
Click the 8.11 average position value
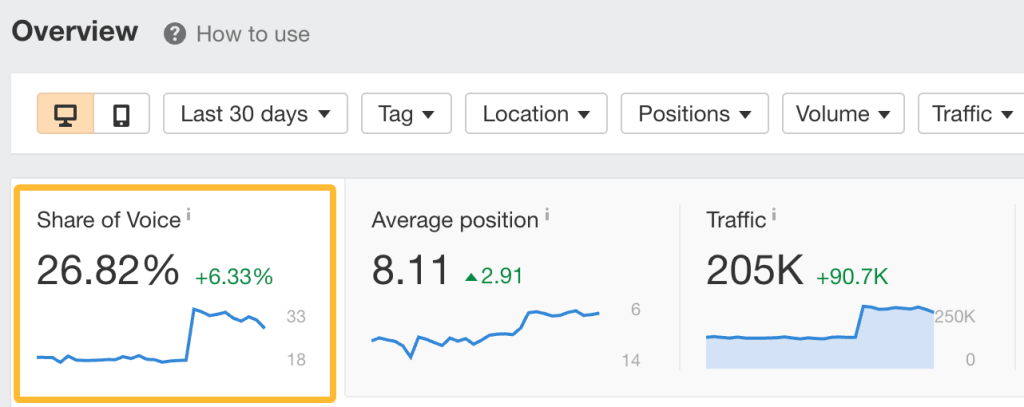[411, 270]
